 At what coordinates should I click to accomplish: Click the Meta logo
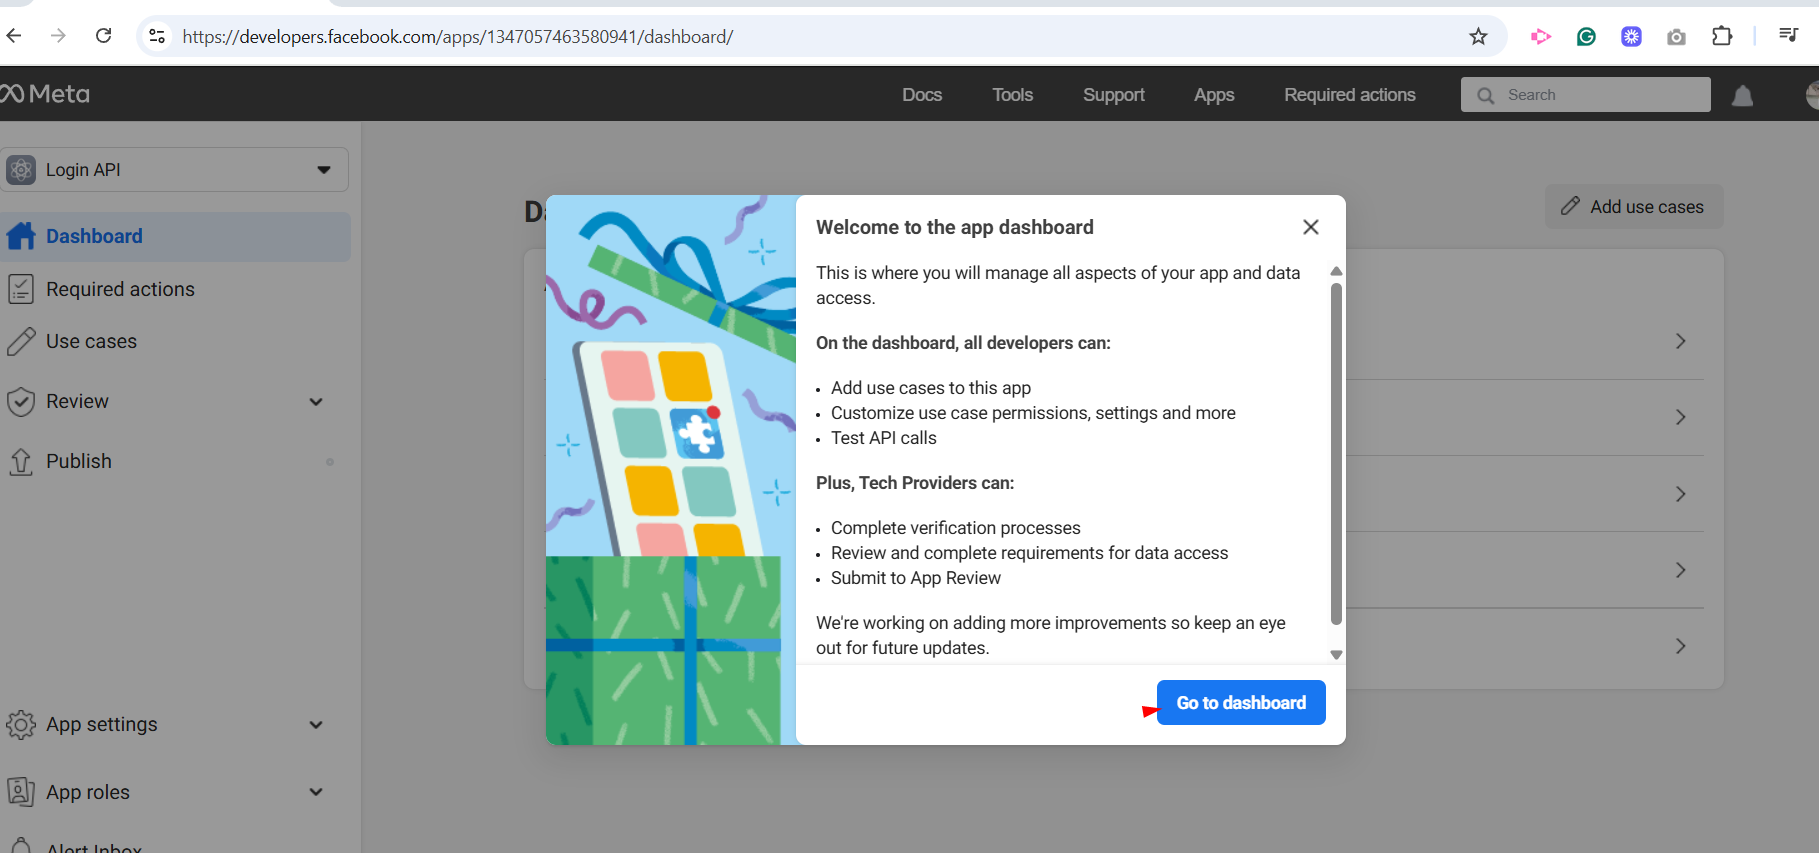point(46,94)
